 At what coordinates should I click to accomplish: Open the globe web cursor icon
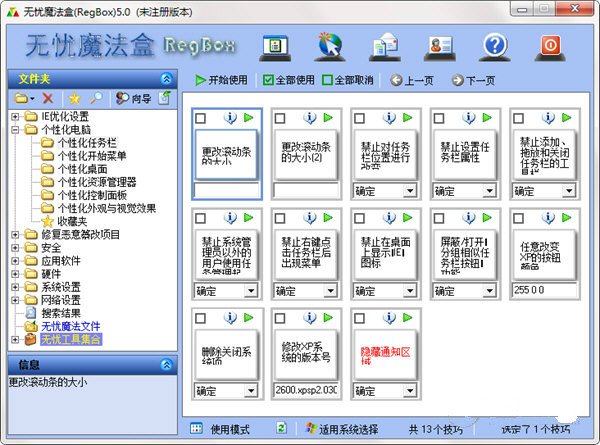point(329,46)
